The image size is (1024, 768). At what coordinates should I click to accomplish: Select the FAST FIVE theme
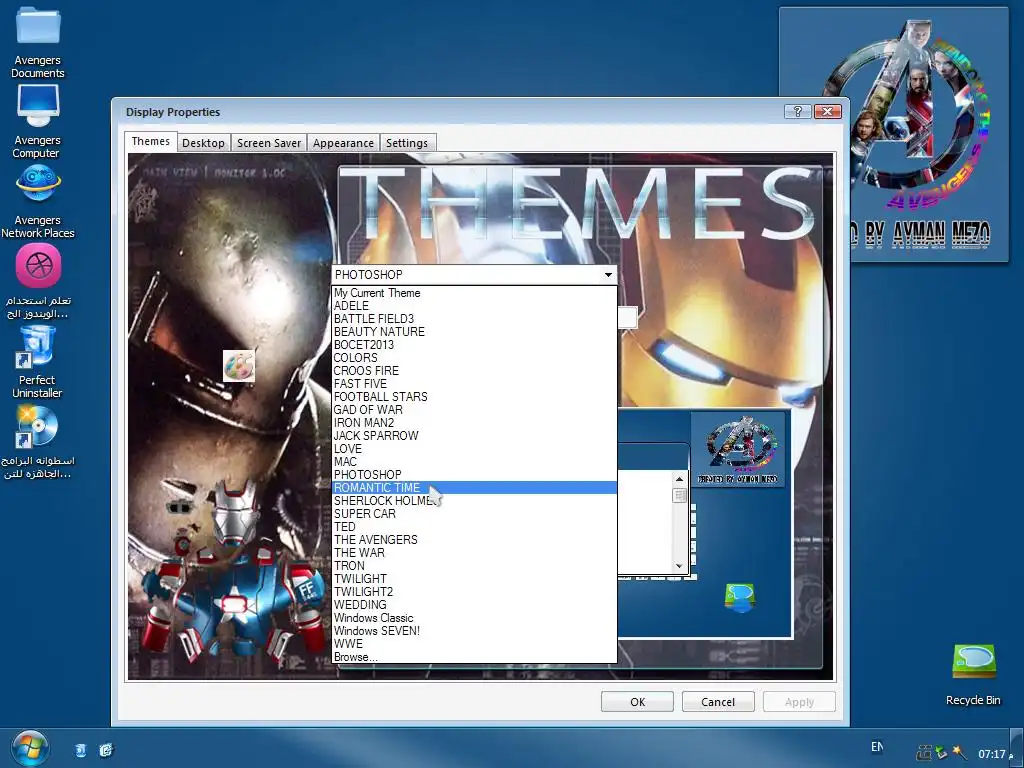pos(474,383)
